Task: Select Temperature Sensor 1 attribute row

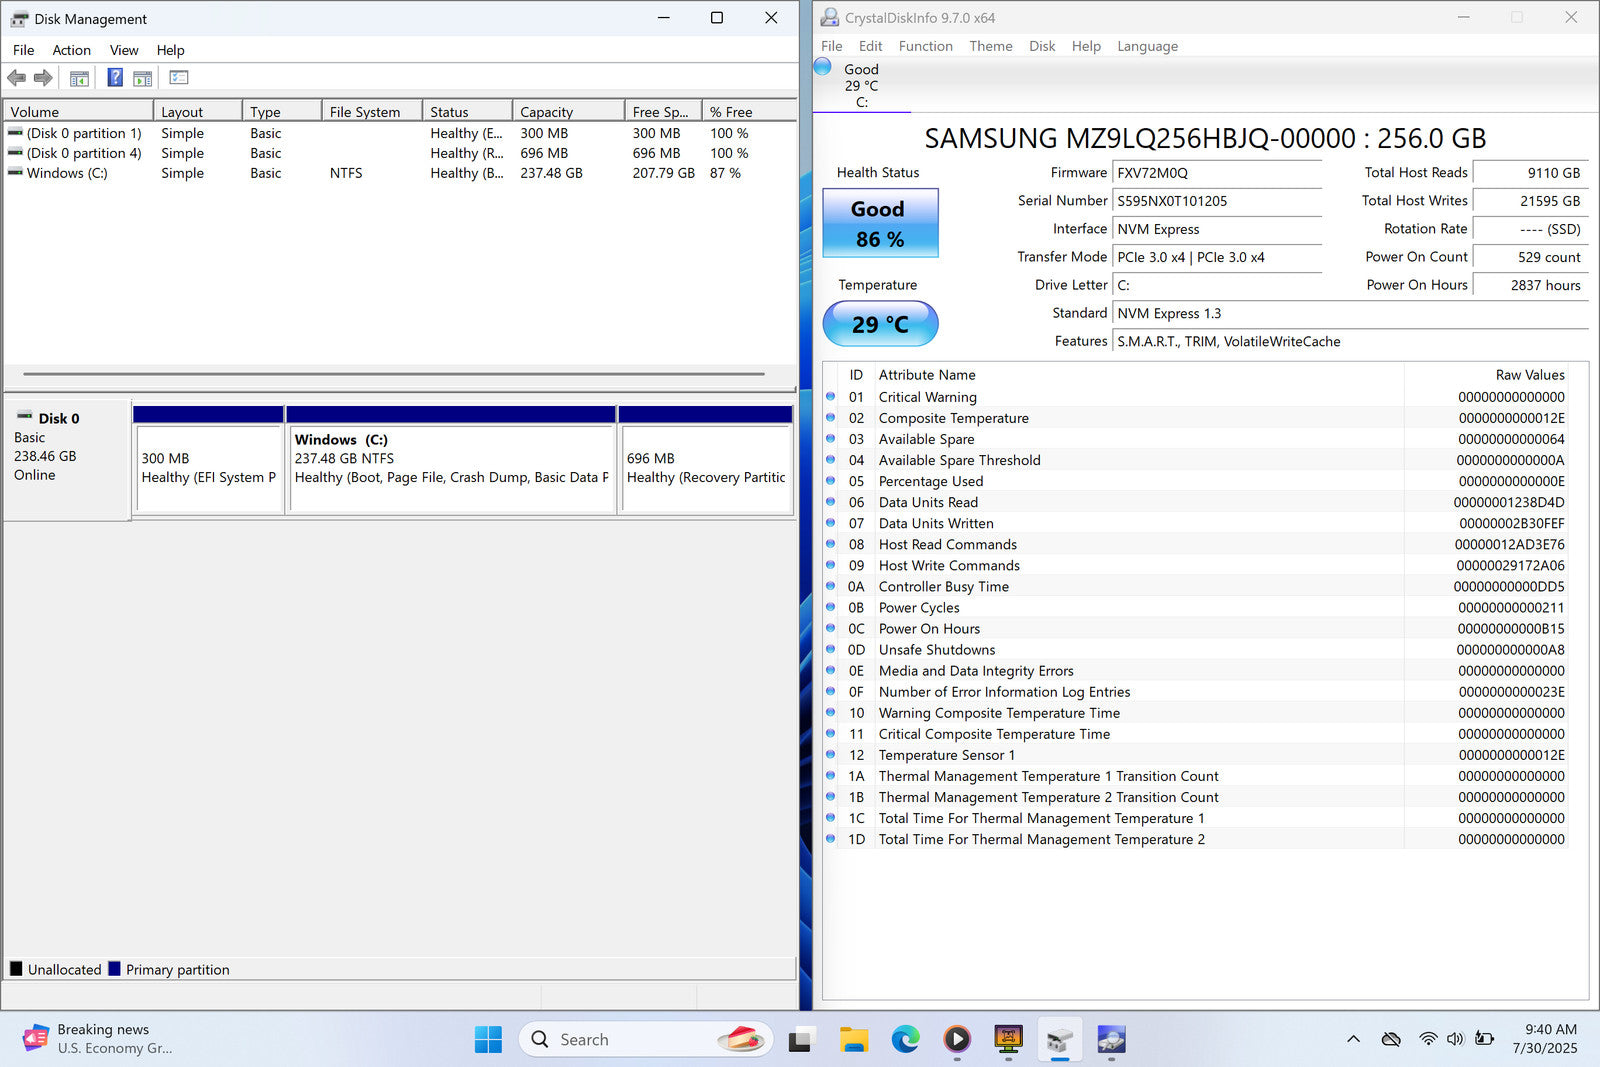Action: click(x=1196, y=755)
